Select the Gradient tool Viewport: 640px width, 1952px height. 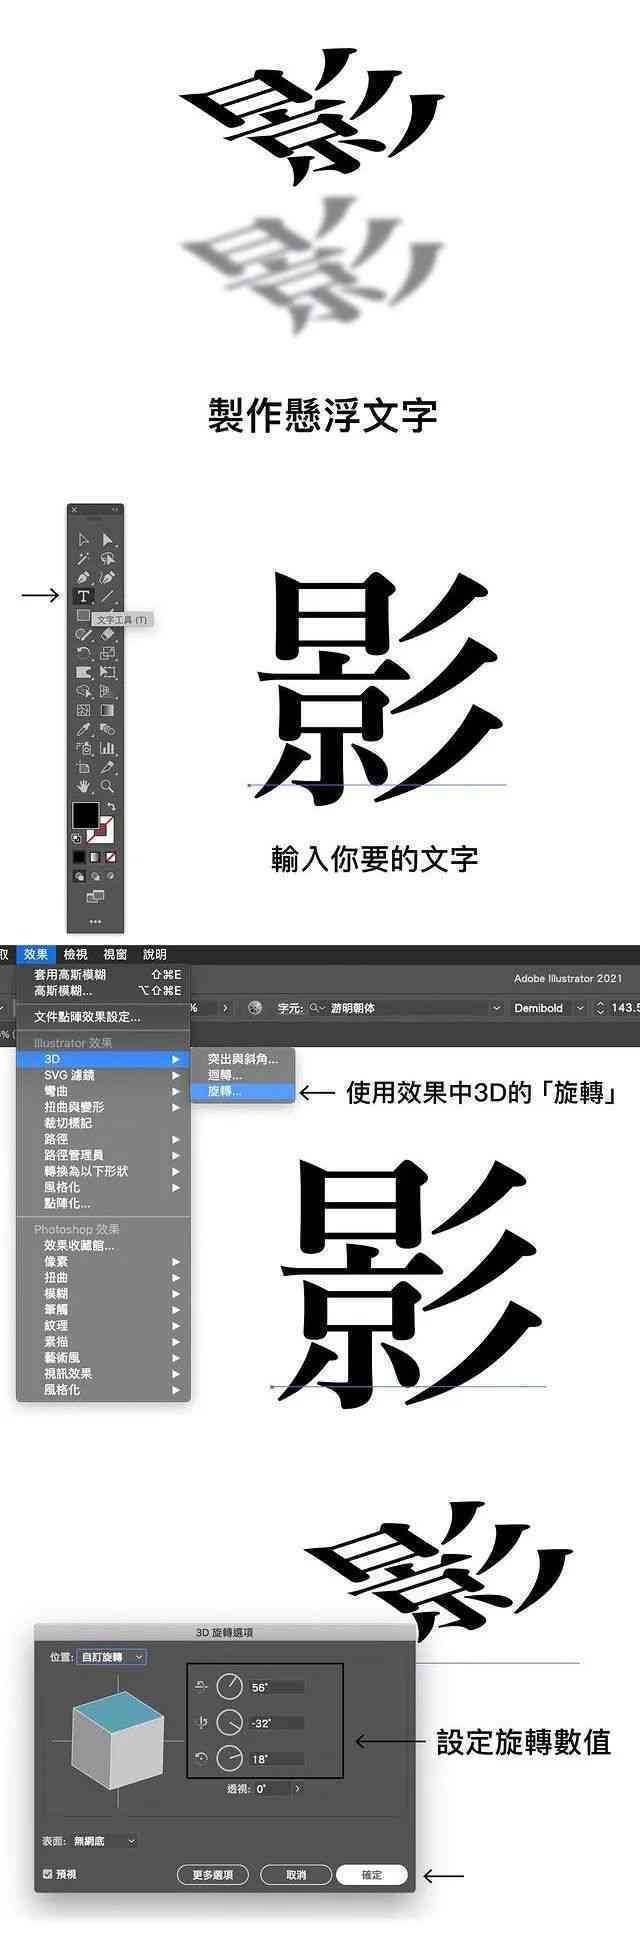[x=107, y=710]
